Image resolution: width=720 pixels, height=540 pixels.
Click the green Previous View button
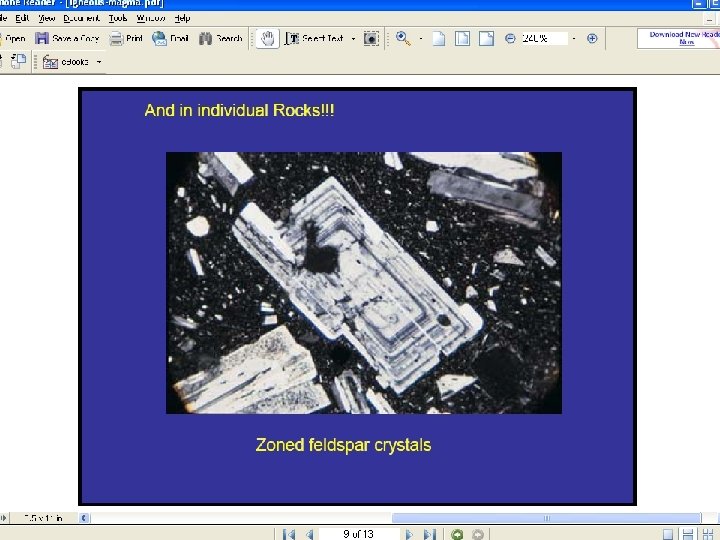tap(457, 534)
